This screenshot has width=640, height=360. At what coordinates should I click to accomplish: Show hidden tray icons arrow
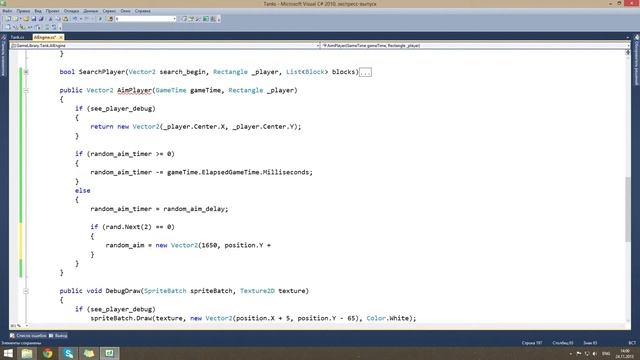point(571,353)
